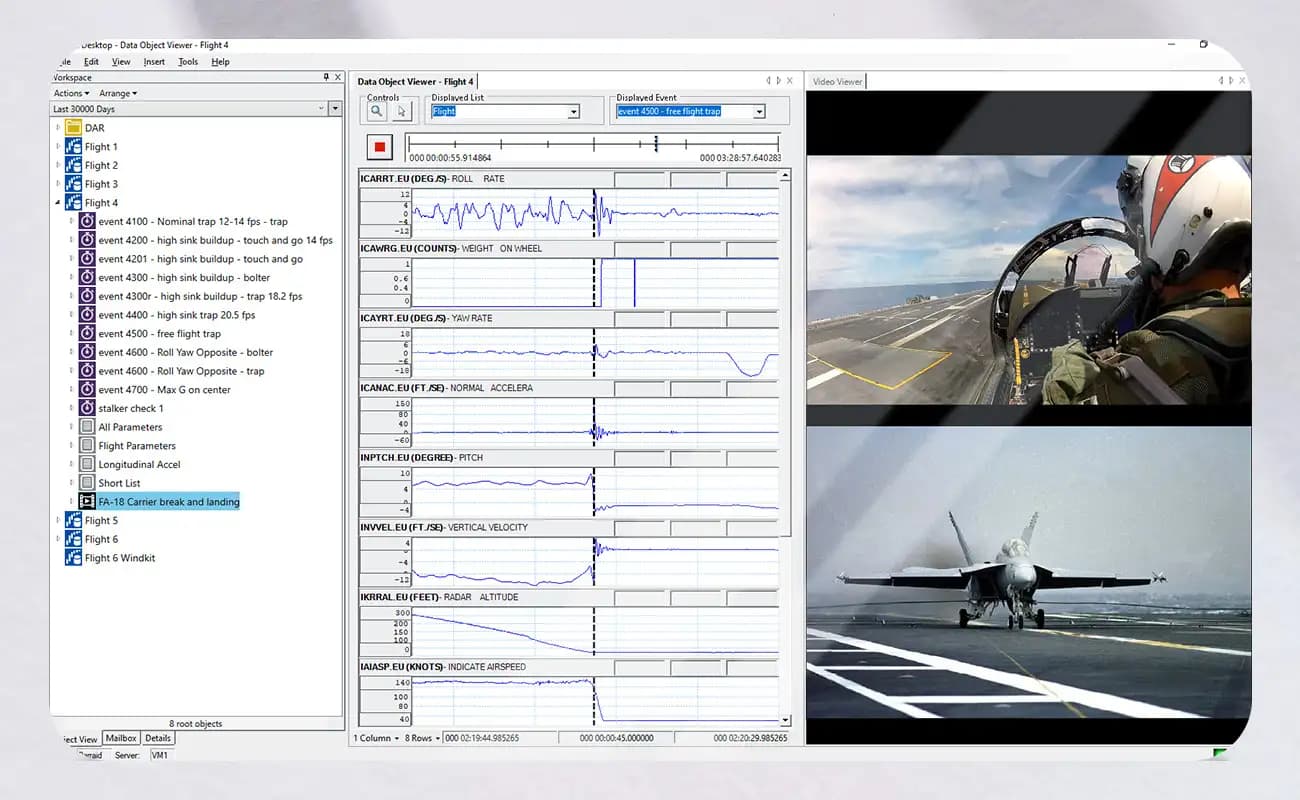The height and width of the screenshot is (800, 1300).
Task: Click the magnifier zoom tool in Controls
Action: (x=377, y=112)
